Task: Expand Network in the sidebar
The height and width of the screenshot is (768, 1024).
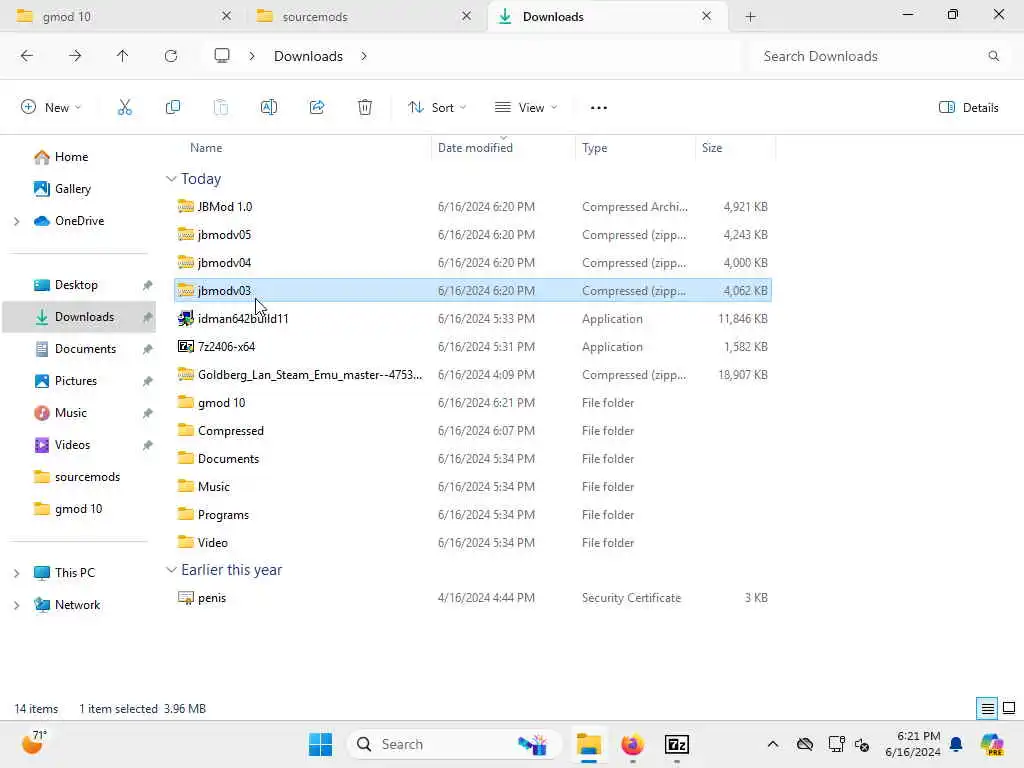Action: click(x=16, y=605)
